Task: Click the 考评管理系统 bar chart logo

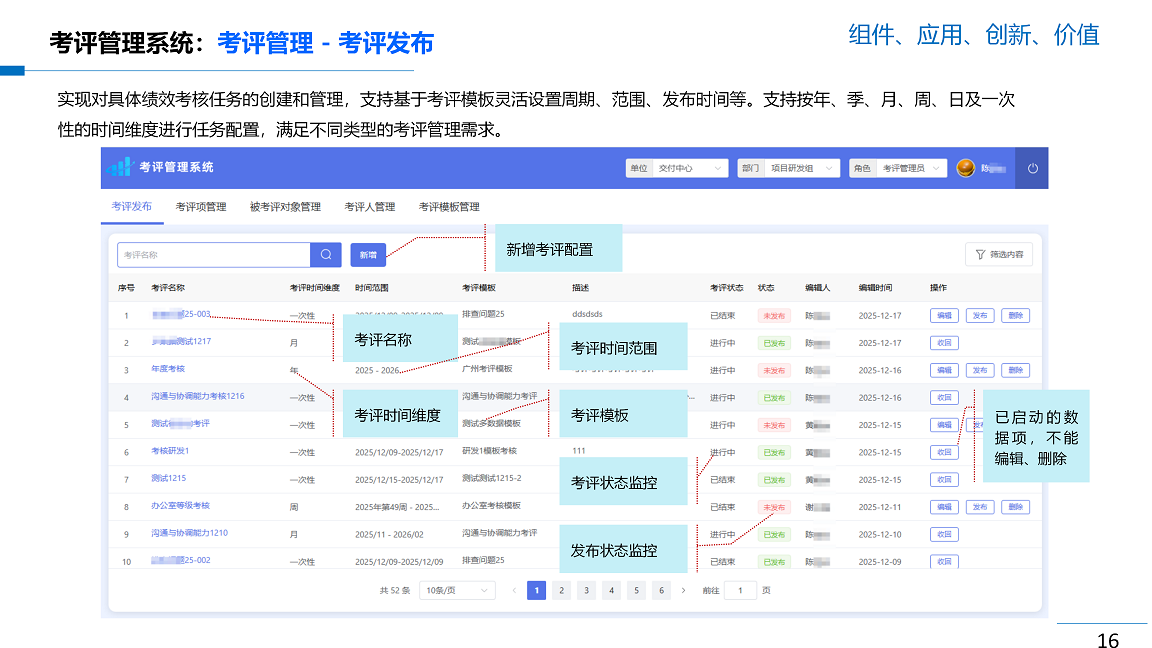Action: point(120,167)
